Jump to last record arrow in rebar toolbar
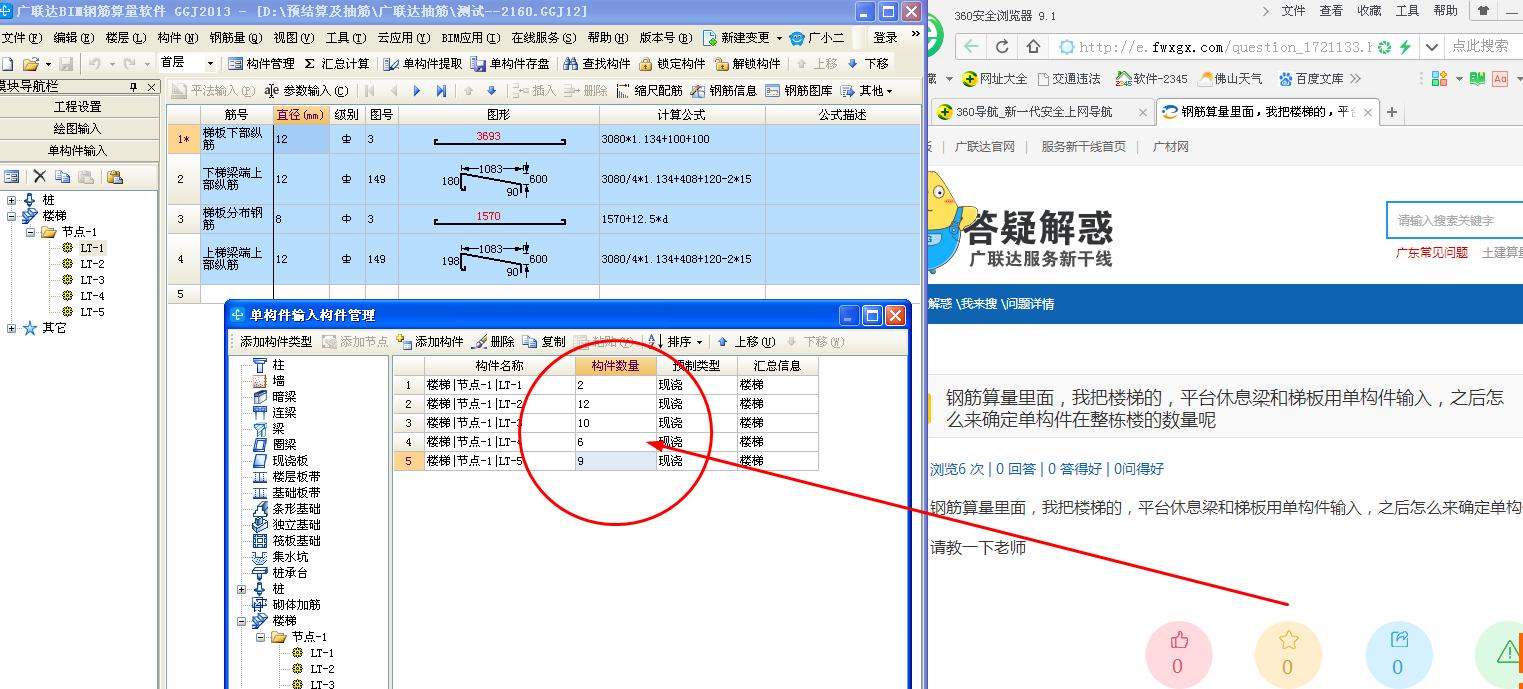The height and width of the screenshot is (689, 1523). pos(441,91)
